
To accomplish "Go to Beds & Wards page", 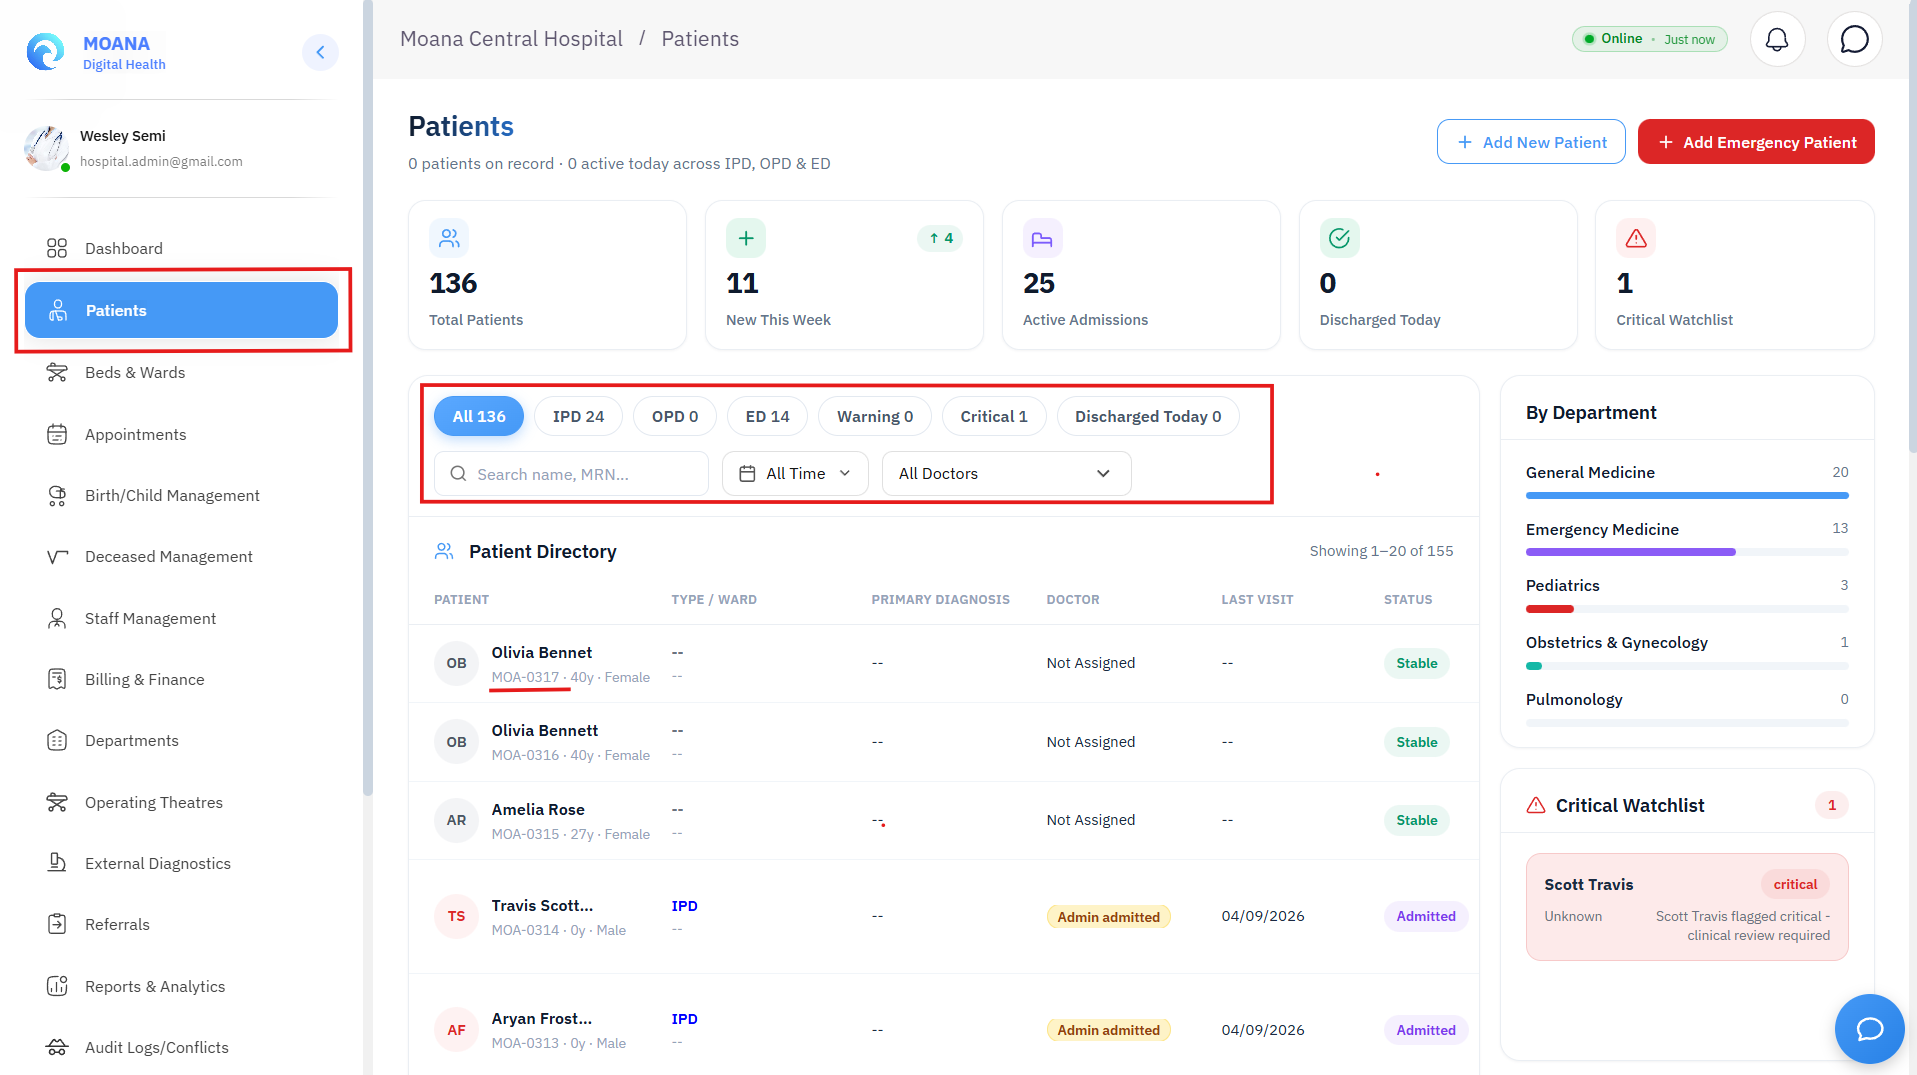I will coord(182,372).
